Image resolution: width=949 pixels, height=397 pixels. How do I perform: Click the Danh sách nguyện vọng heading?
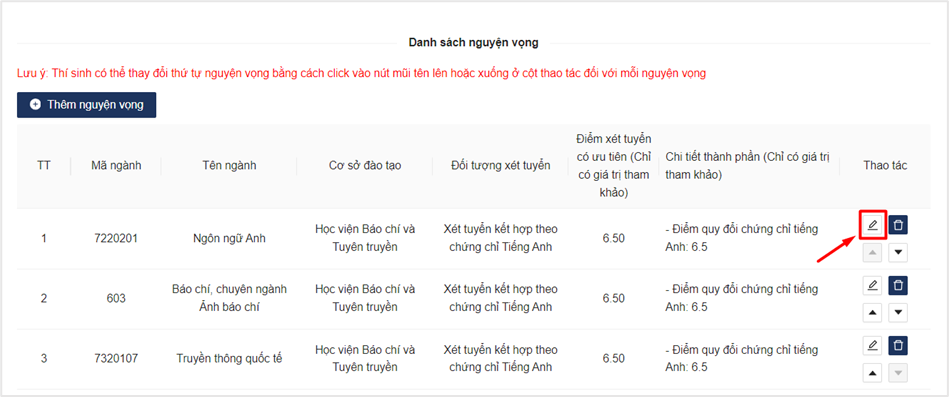click(473, 42)
